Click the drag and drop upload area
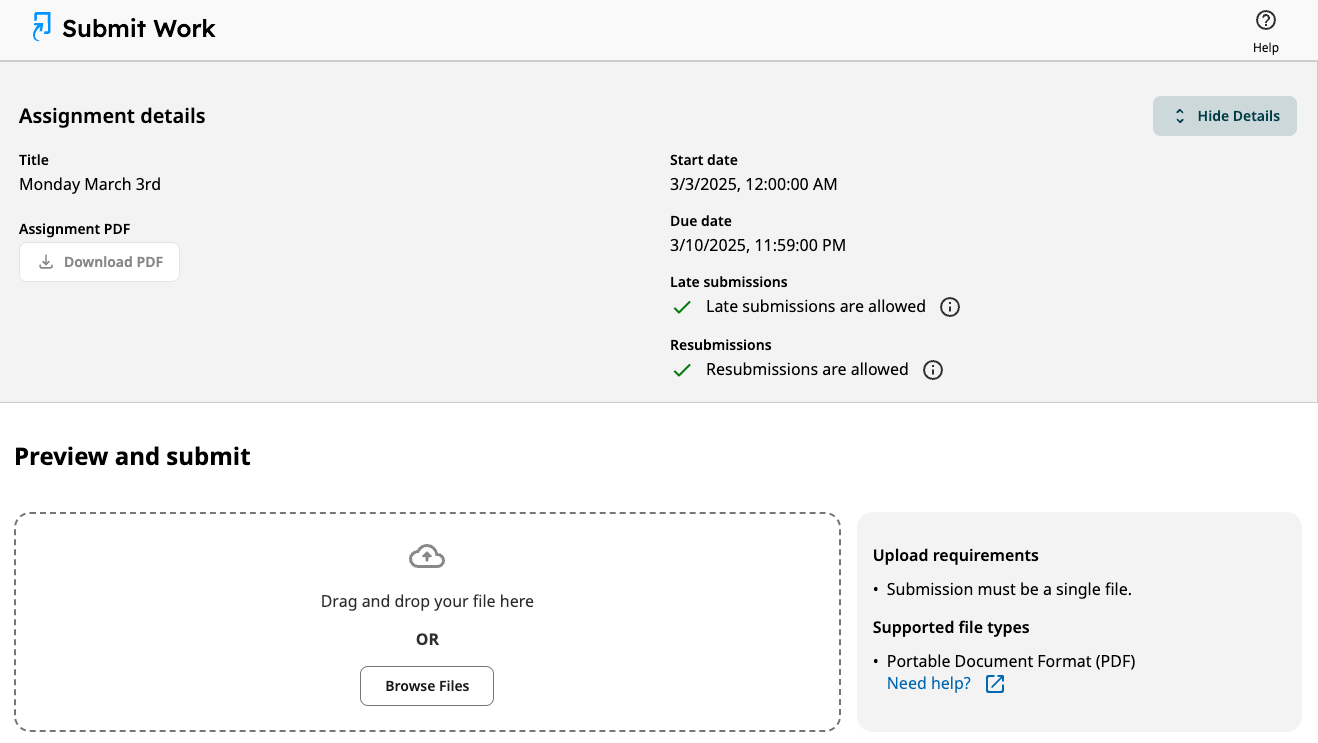The height and width of the screenshot is (743, 1318). click(x=427, y=622)
